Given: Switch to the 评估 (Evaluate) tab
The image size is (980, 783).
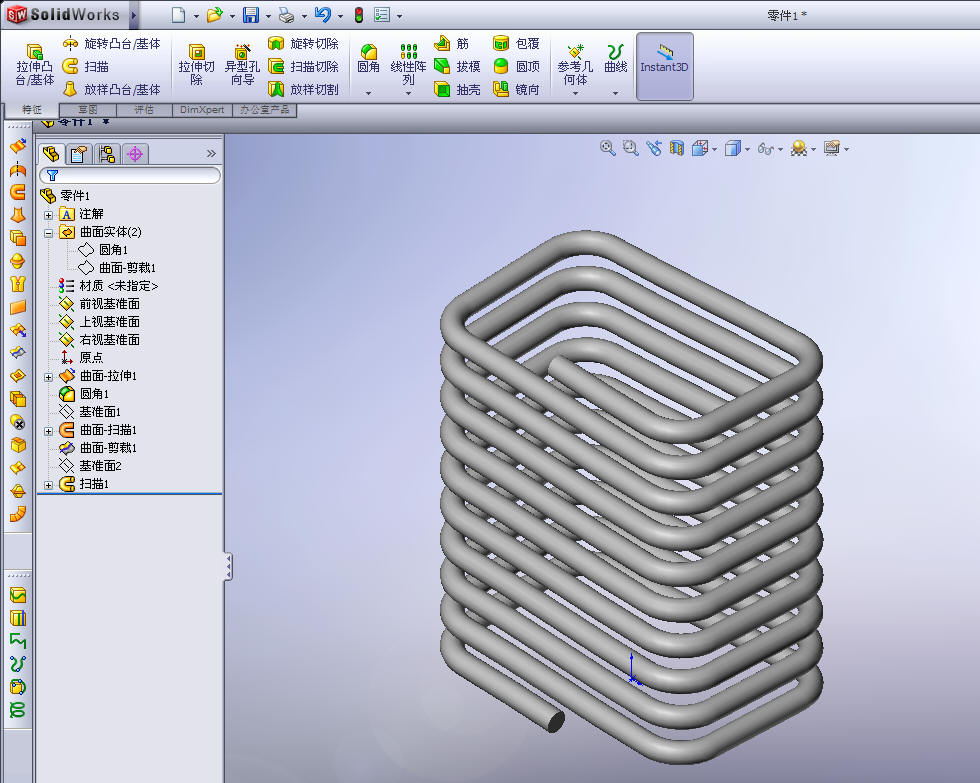Looking at the screenshot, I should click(144, 110).
